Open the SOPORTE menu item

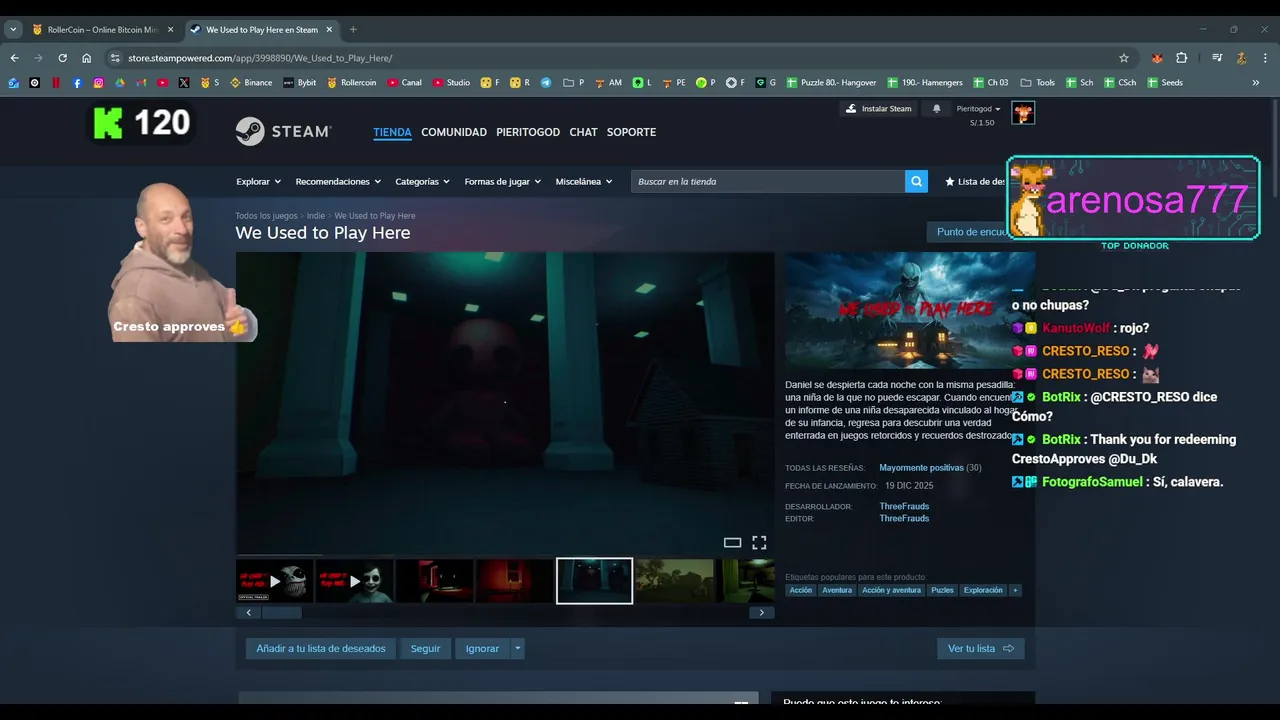tap(631, 132)
